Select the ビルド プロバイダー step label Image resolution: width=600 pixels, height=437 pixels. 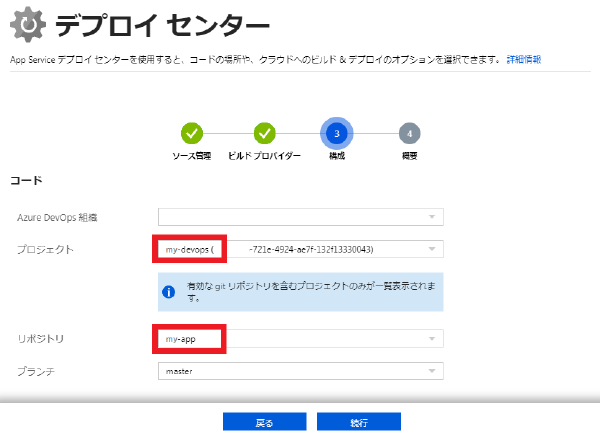pos(264,156)
